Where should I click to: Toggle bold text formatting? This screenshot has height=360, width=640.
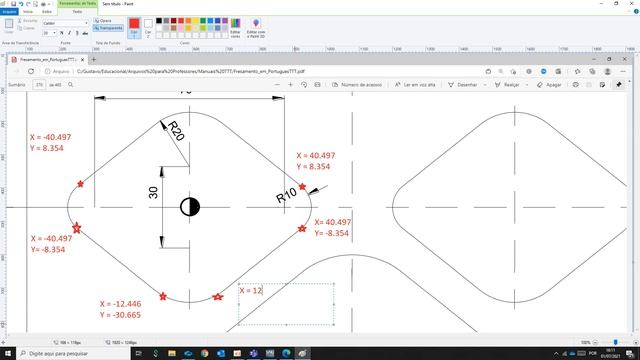point(62,33)
